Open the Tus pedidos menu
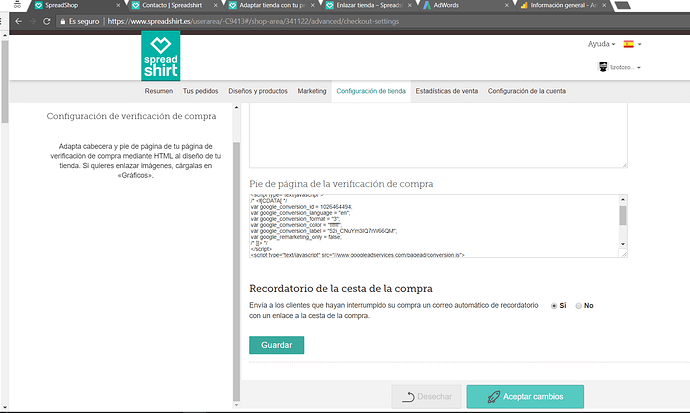Screen dimensions: 690x413 pyautogui.click(x=201, y=91)
